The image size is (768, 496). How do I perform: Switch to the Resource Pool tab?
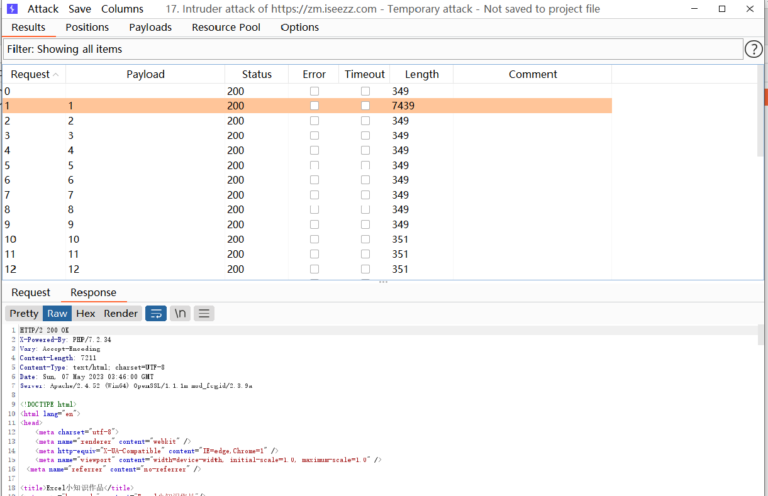pos(226,27)
